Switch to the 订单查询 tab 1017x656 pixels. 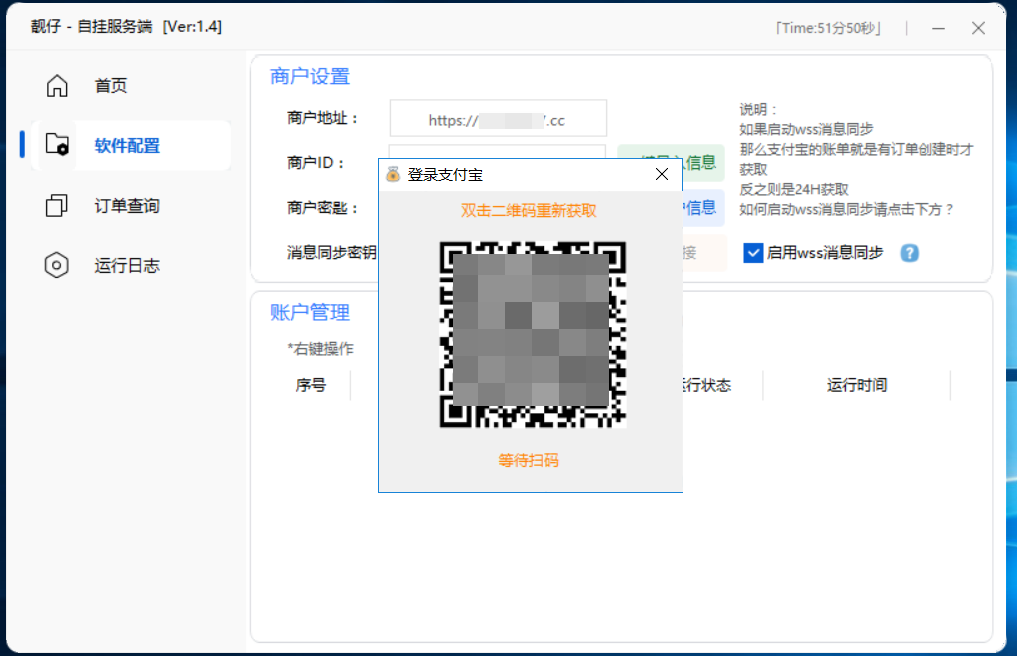click(127, 206)
